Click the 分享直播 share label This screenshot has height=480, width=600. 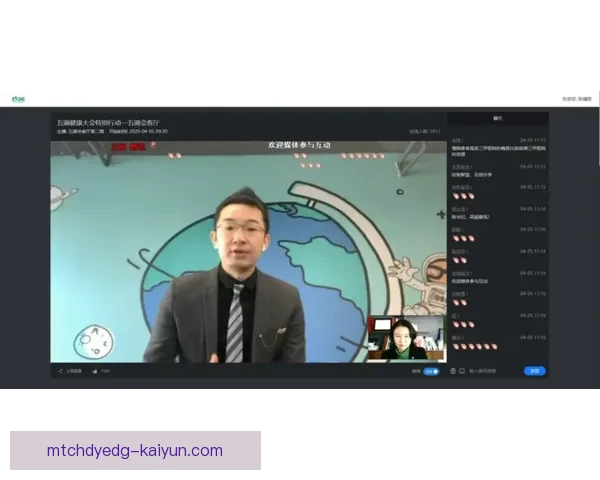pos(74,371)
